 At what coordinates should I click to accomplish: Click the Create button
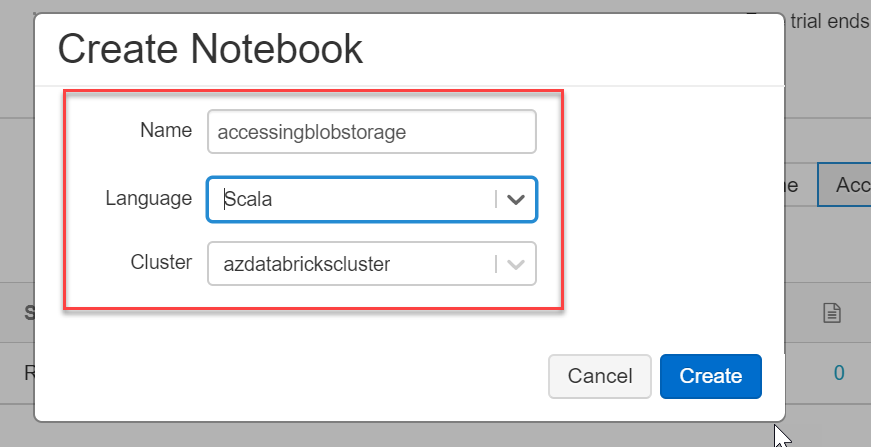click(x=710, y=376)
